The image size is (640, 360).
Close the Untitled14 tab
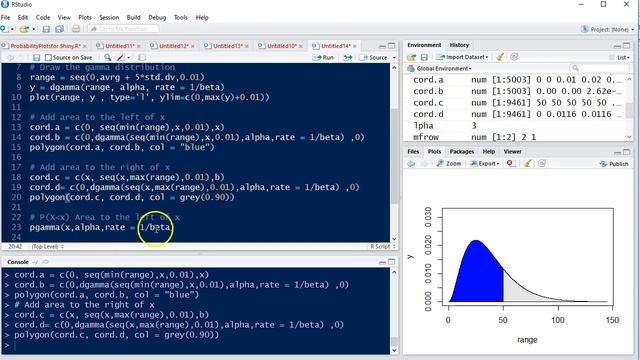354,46
